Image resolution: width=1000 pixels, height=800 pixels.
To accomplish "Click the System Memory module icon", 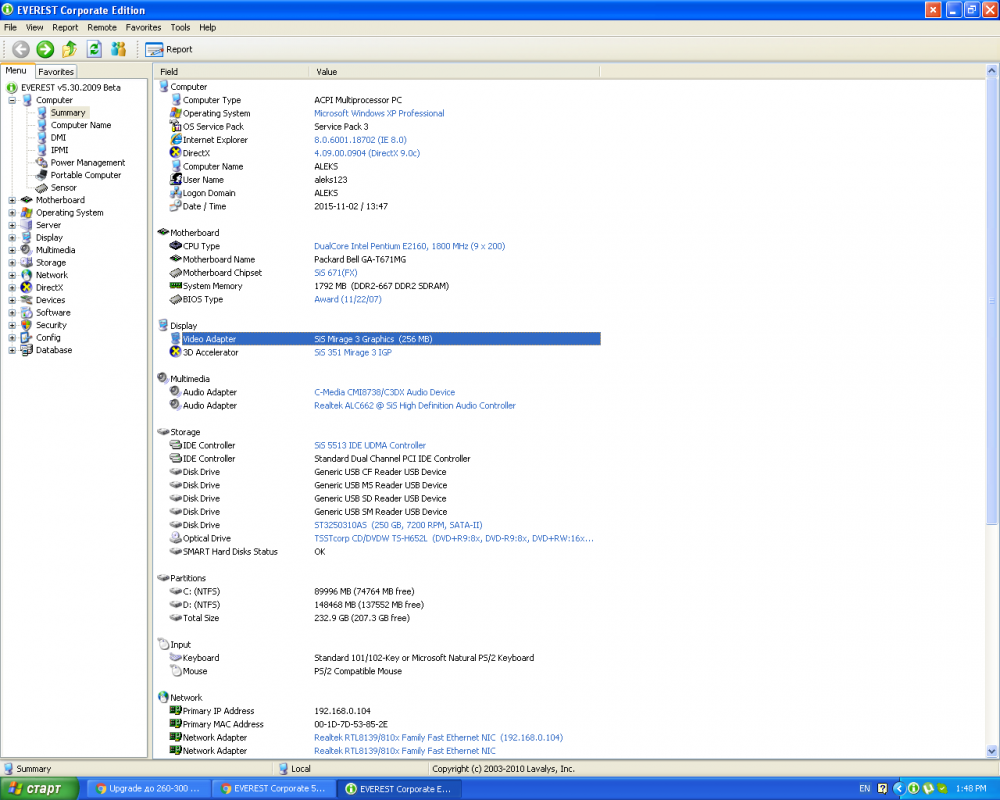I will click(175, 286).
